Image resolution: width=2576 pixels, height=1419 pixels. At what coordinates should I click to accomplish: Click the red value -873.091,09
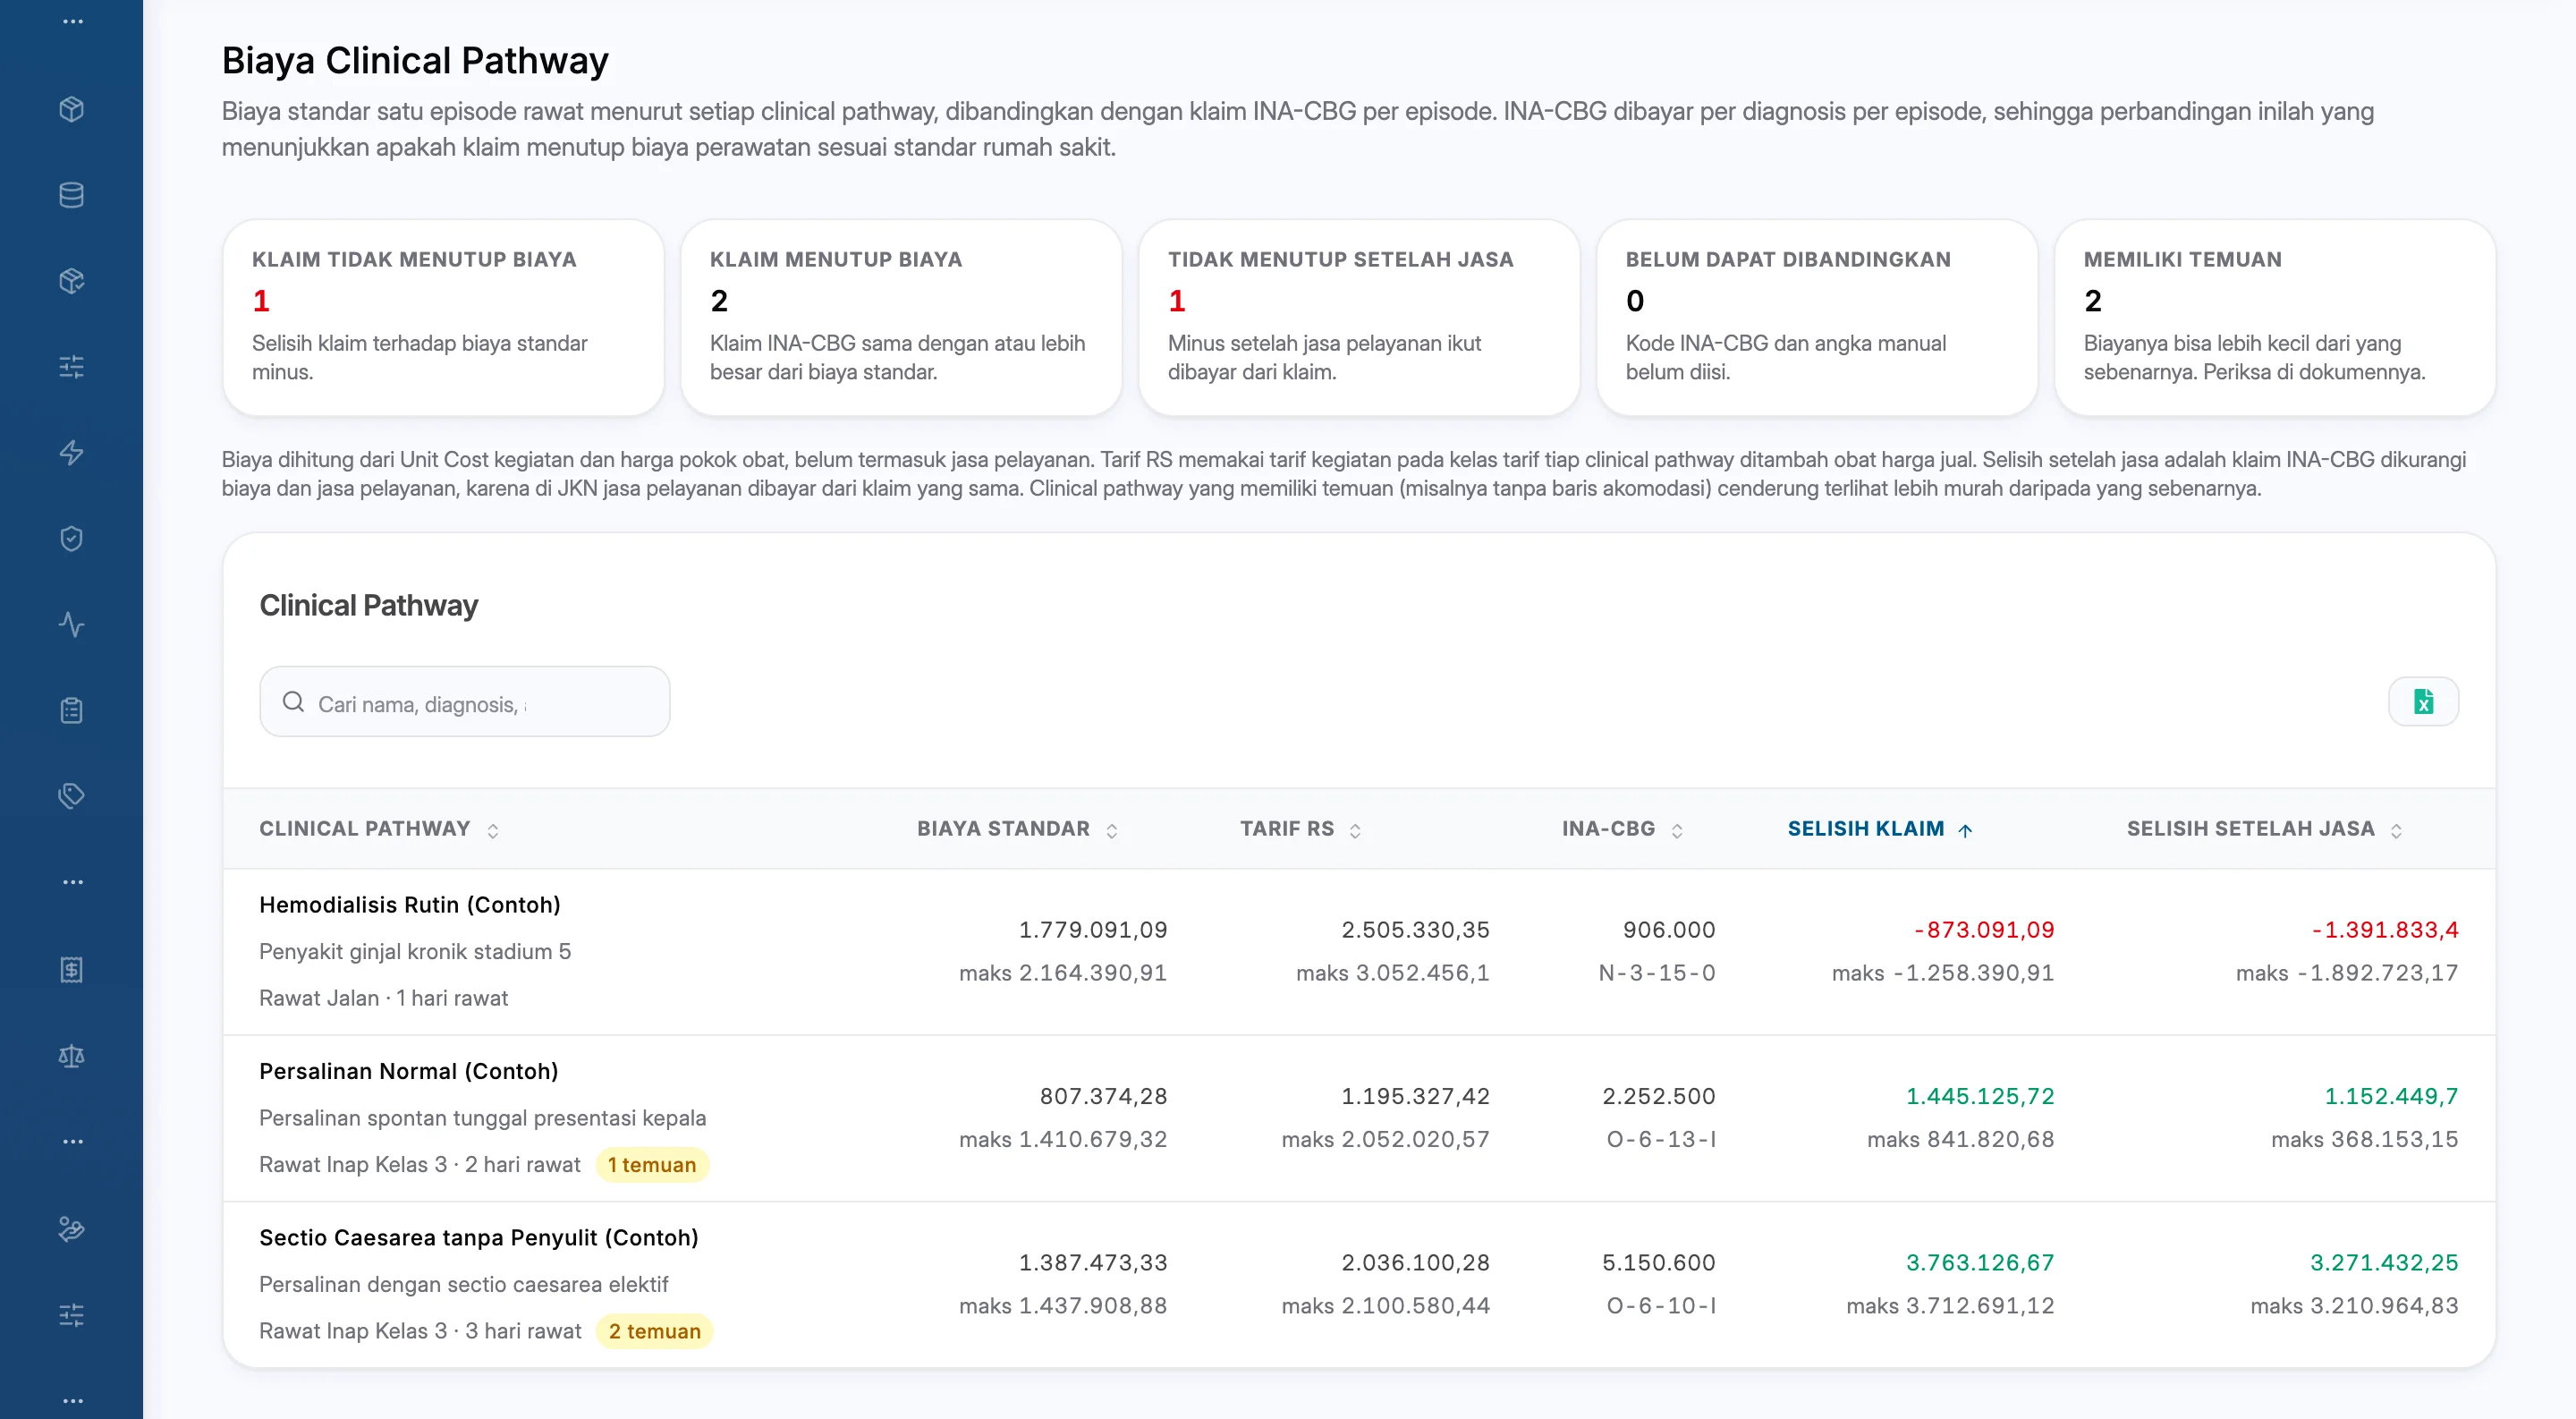tap(1984, 930)
